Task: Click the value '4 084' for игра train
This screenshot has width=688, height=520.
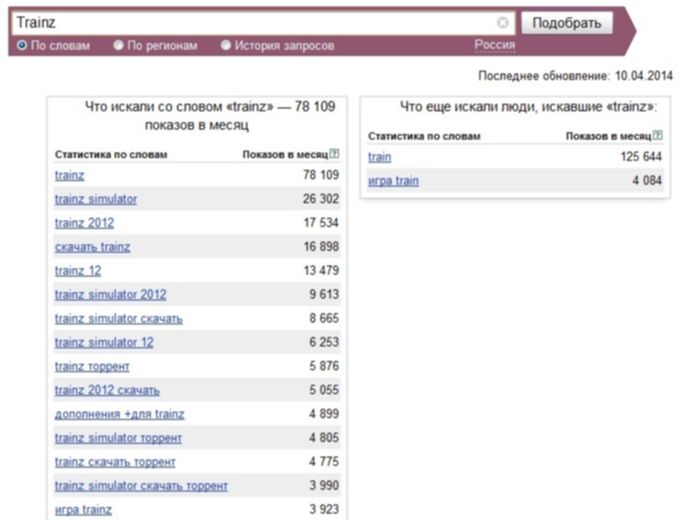Action: point(647,180)
